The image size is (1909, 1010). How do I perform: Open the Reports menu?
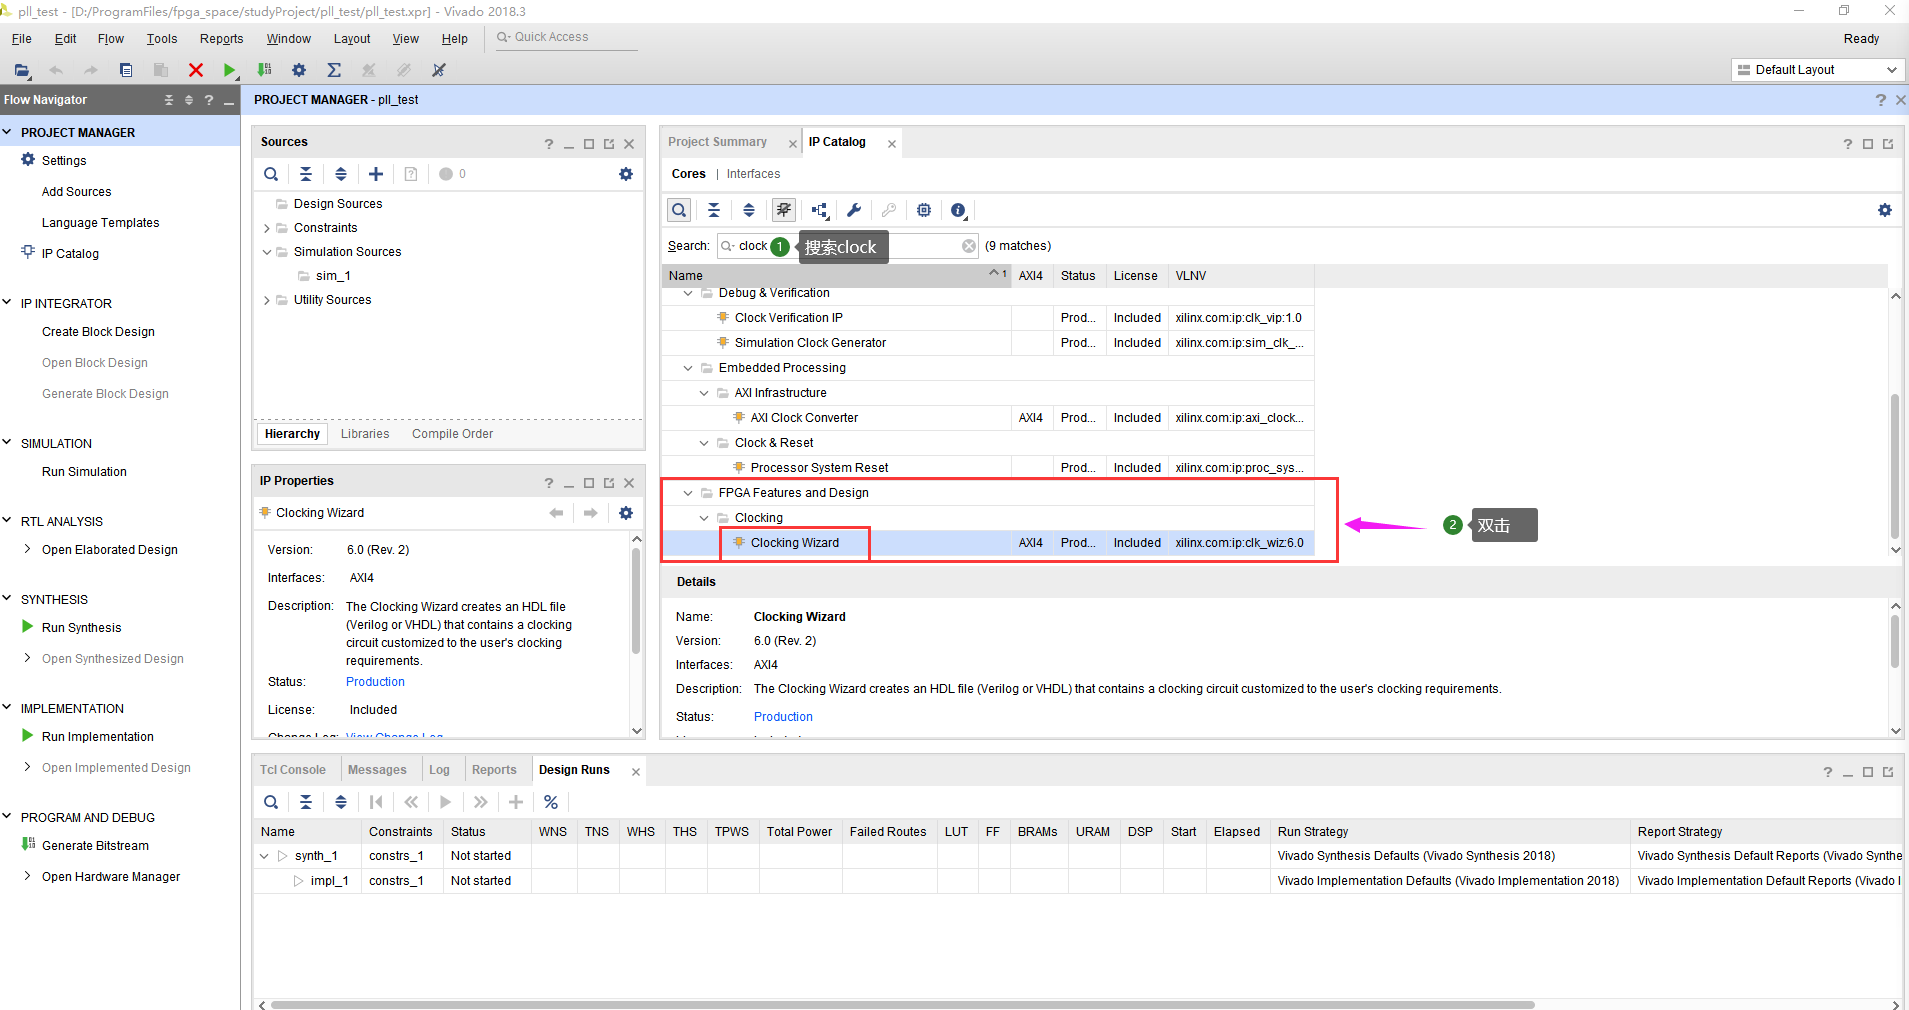tap(221, 39)
